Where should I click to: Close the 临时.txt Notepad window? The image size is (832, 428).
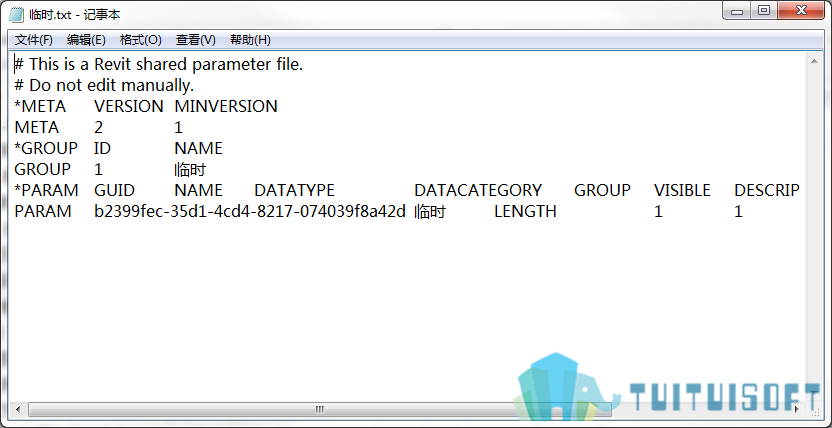tap(800, 11)
